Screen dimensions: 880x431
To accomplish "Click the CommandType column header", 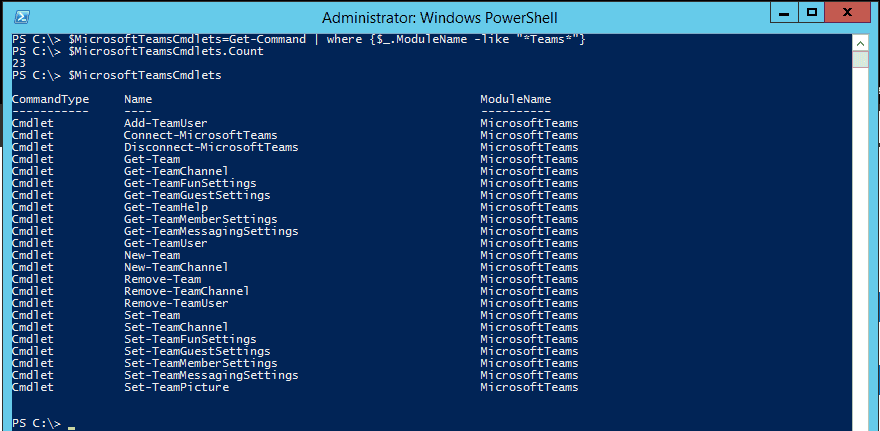I will click(51, 99).
